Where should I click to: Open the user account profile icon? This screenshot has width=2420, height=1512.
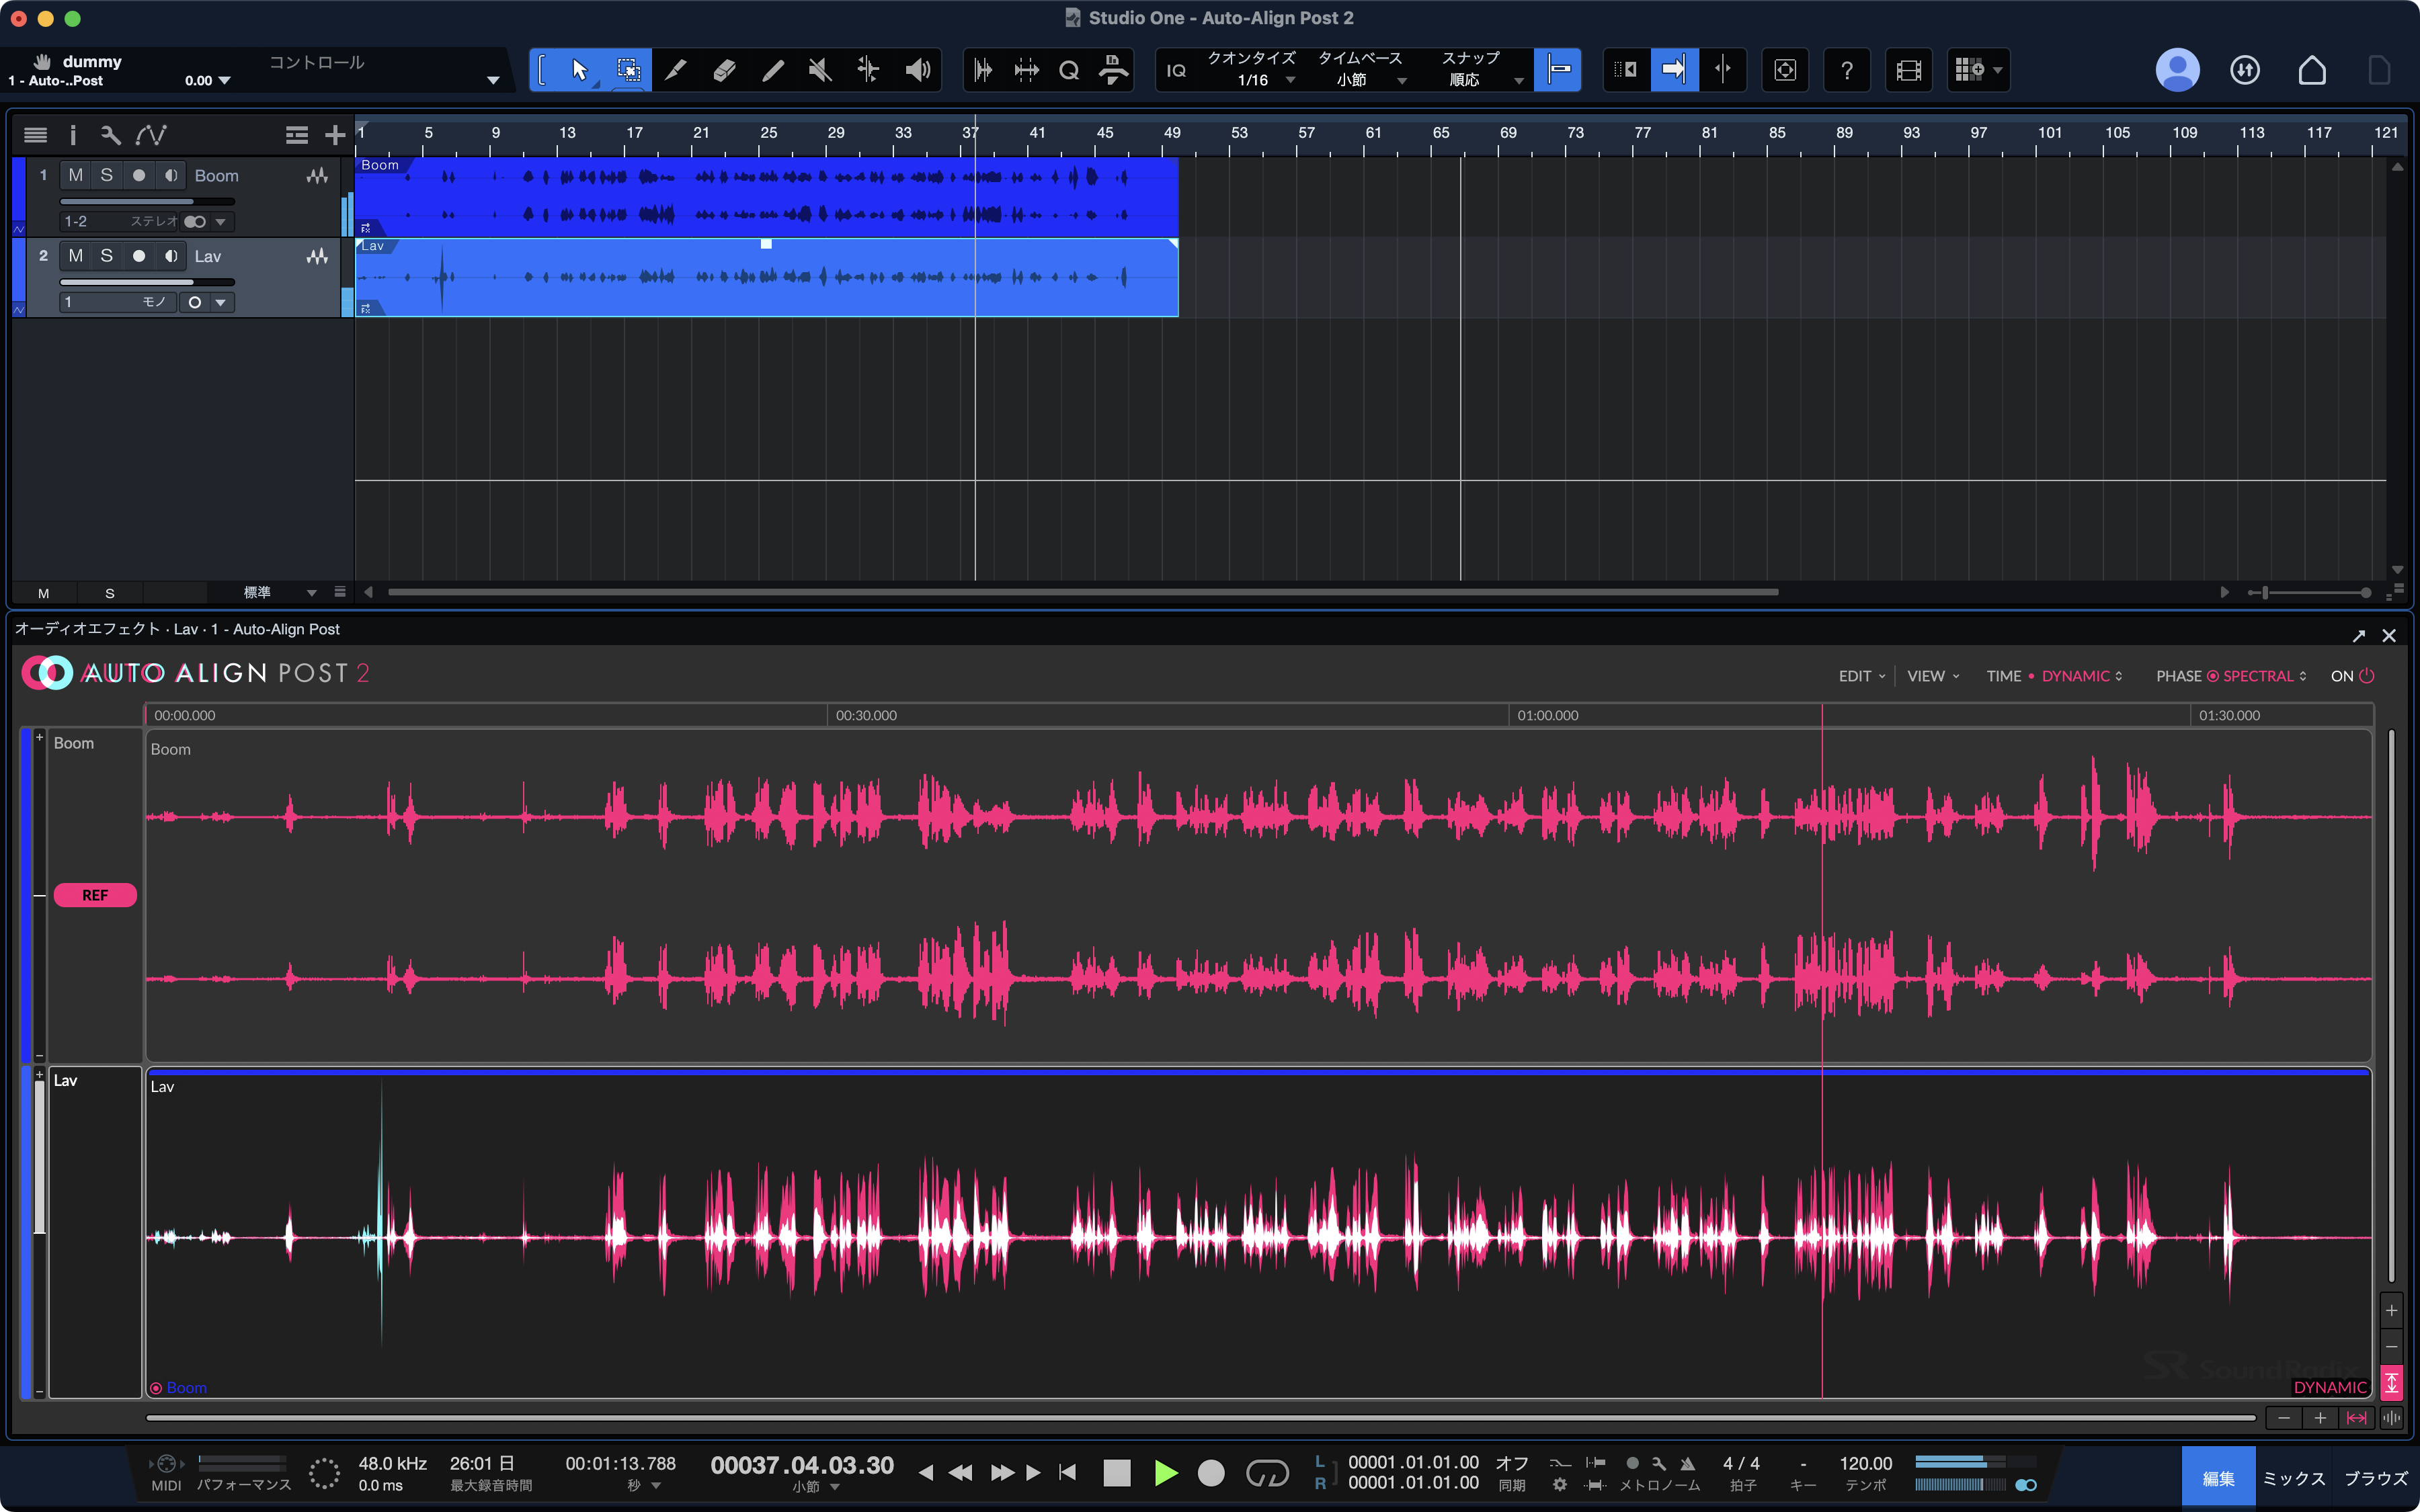pyautogui.click(x=2177, y=70)
